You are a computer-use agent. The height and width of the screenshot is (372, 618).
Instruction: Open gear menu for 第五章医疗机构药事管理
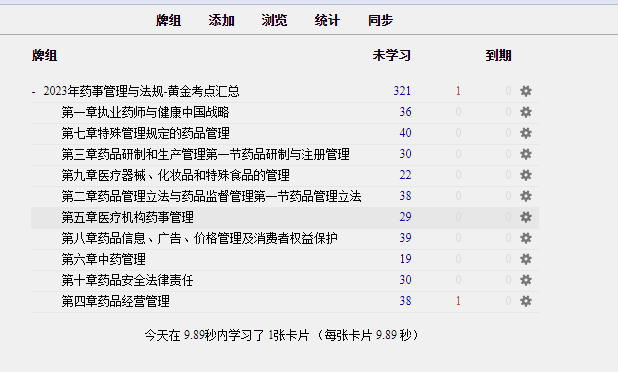coord(526,217)
